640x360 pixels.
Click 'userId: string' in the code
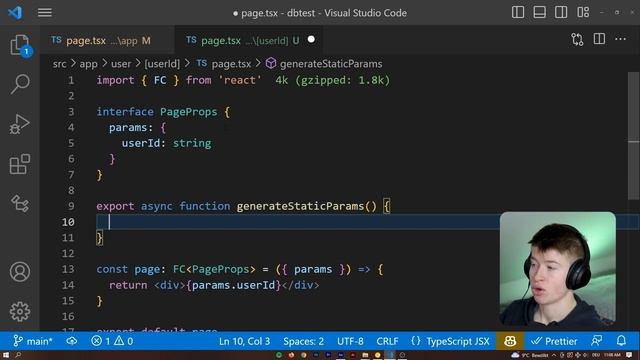(x=166, y=143)
